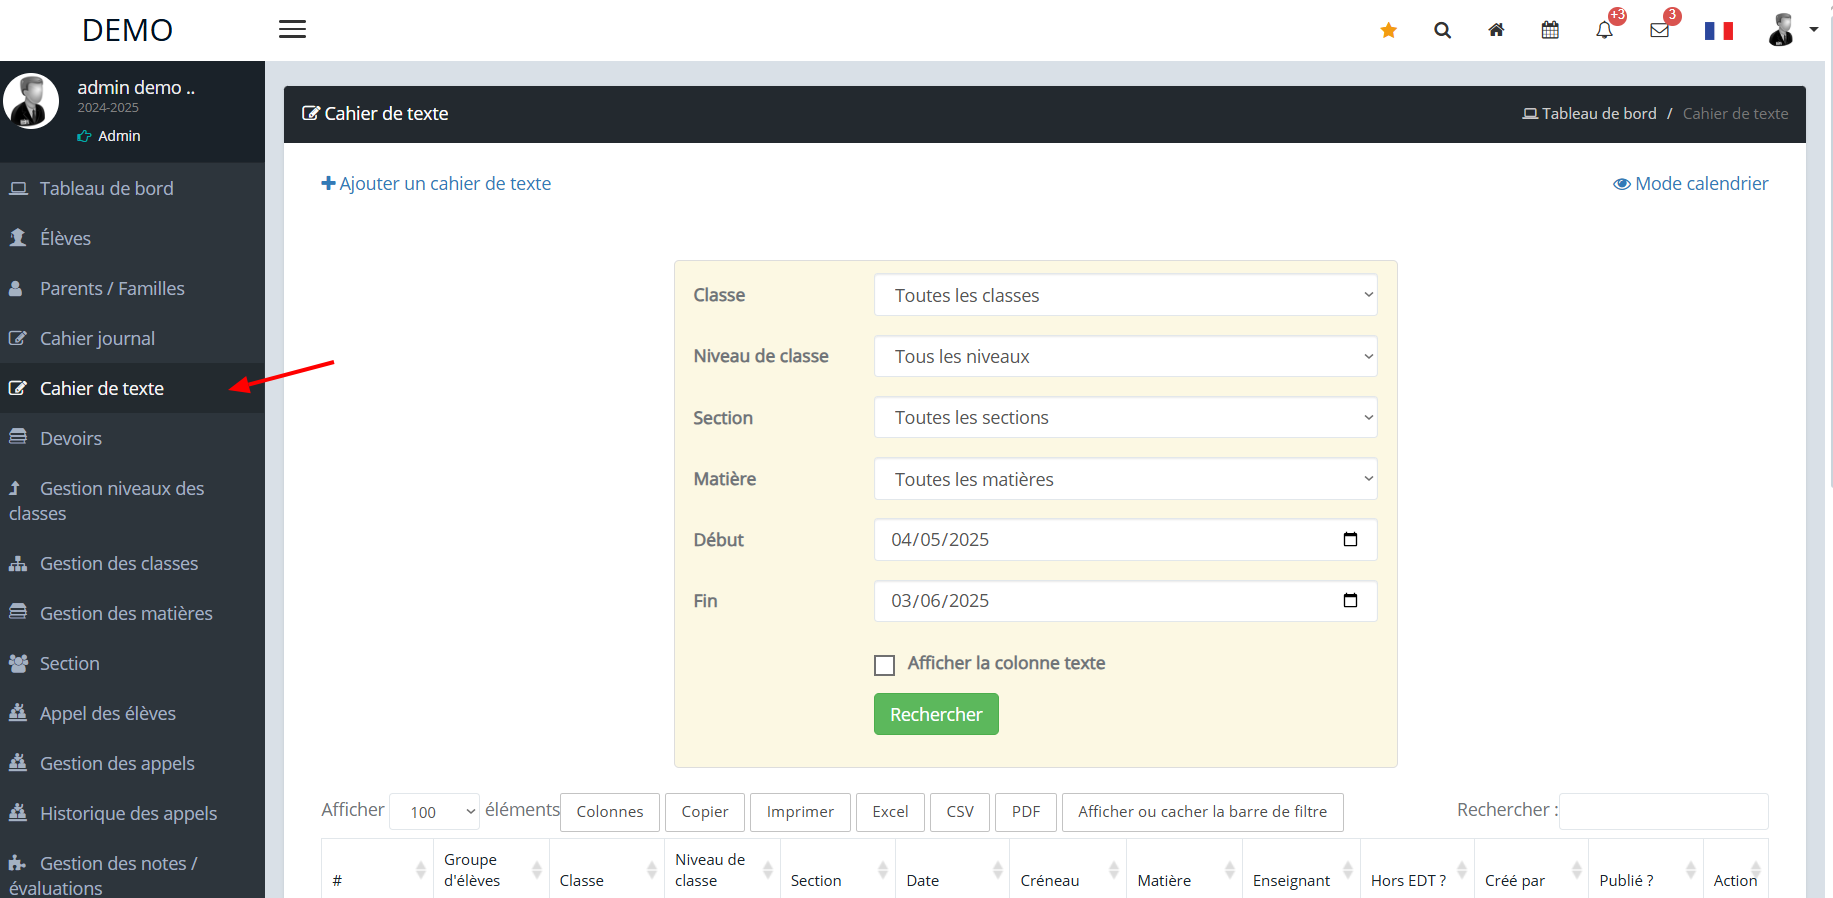
Task: Export table with PDF button
Action: 1026,812
